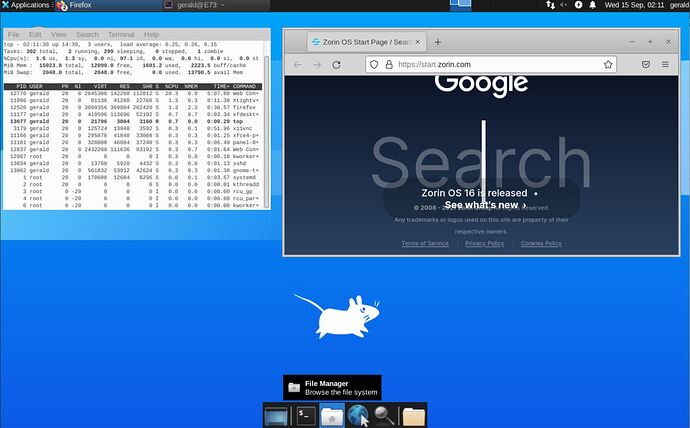Open the plain folder icon in dock

coord(414,417)
